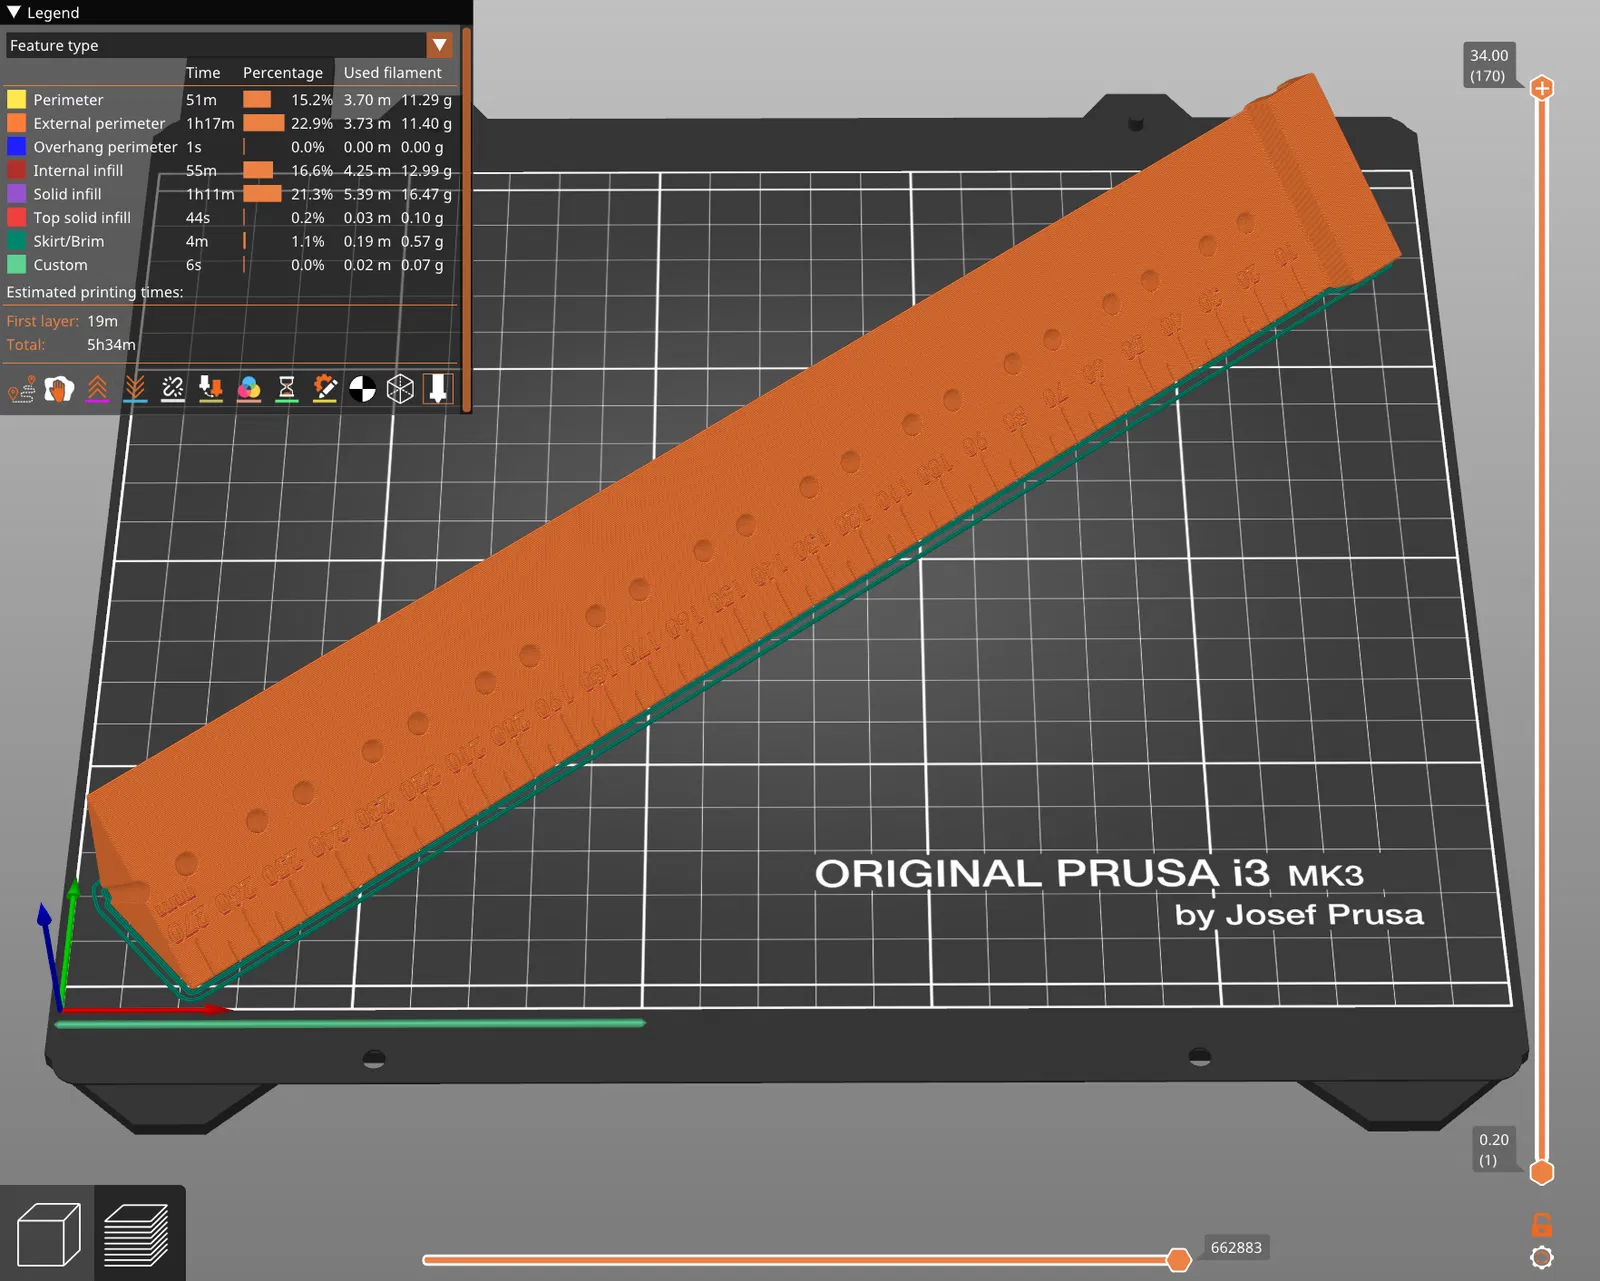Viewport: 1600px width, 1281px height.
Task: Click the Internal infill row label
Action: [78, 170]
